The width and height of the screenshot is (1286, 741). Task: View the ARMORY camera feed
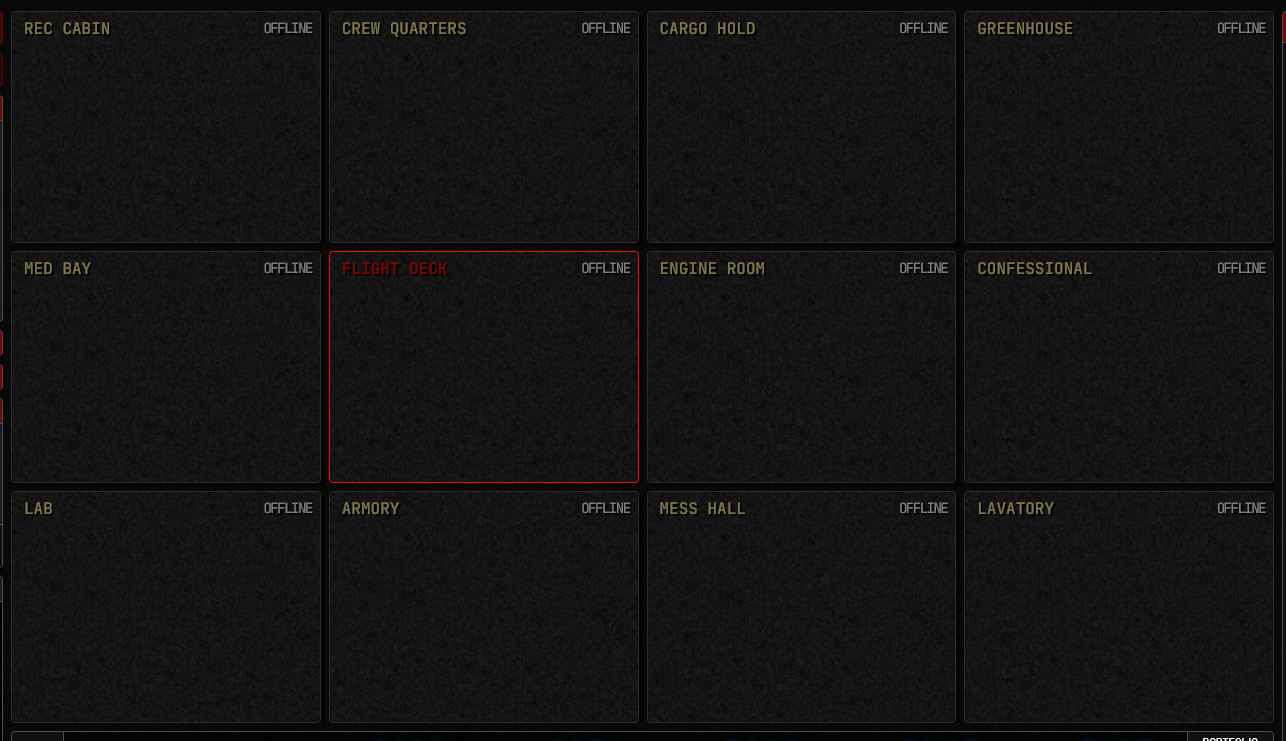tap(484, 607)
